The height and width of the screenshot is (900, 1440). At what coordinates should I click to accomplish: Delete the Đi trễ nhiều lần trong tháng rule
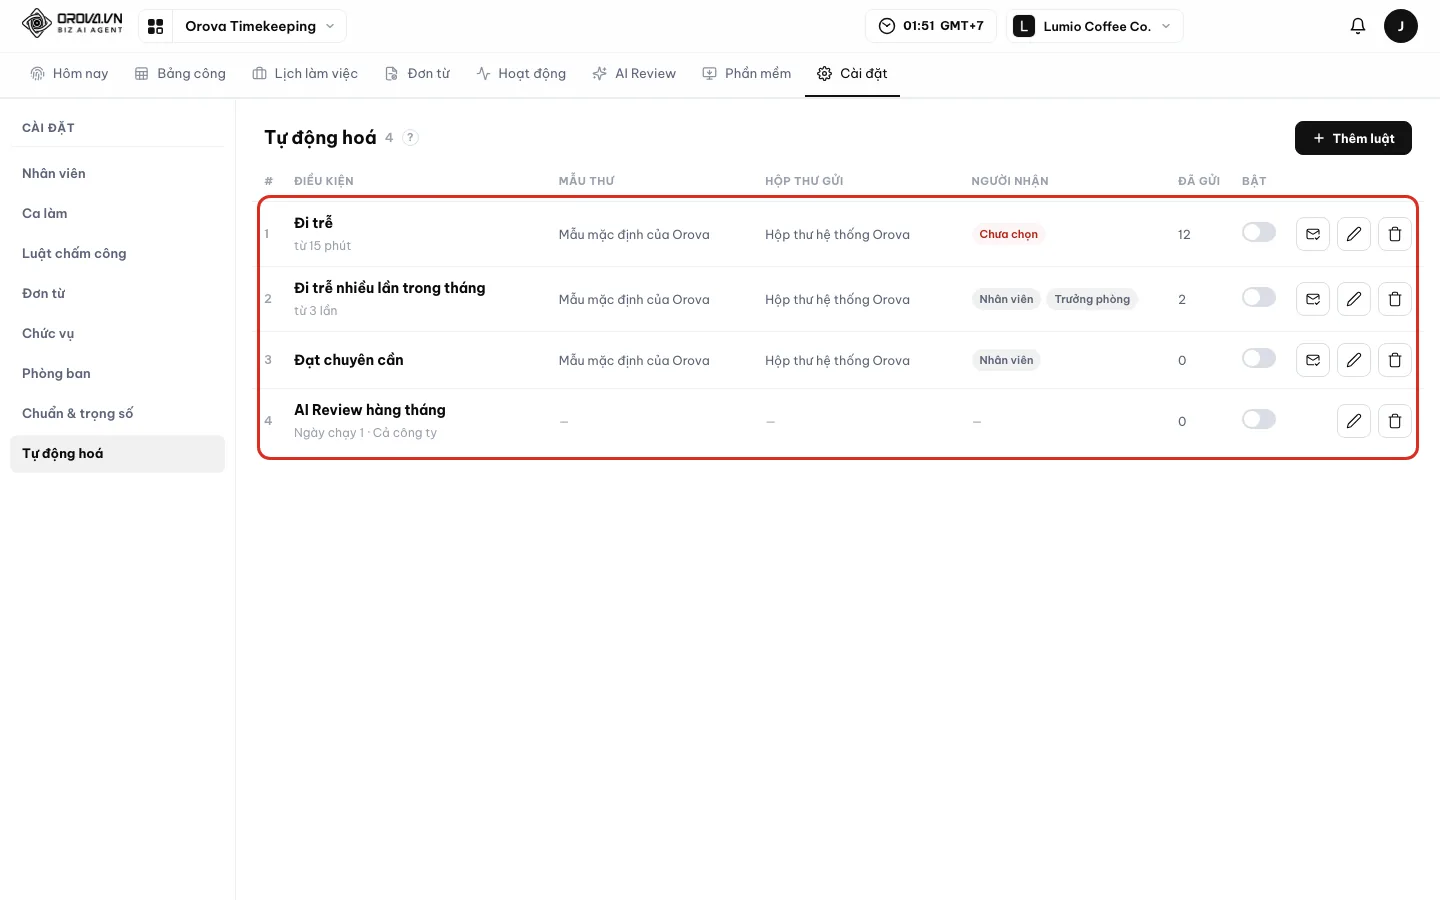click(1395, 299)
